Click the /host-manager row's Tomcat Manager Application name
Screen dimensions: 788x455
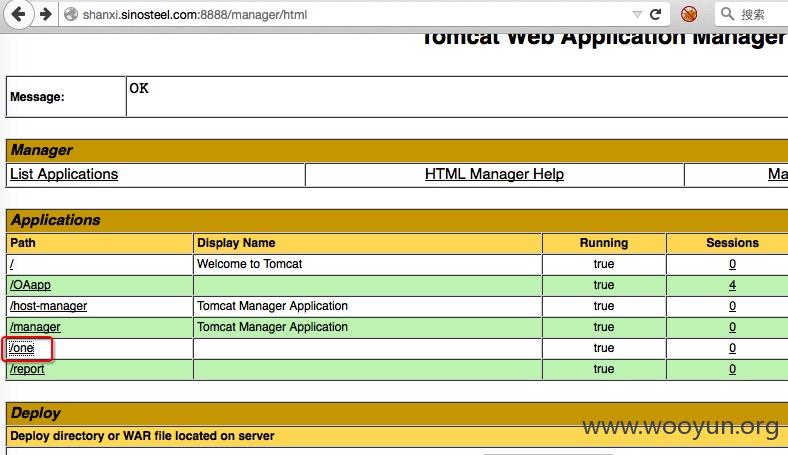click(272, 306)
